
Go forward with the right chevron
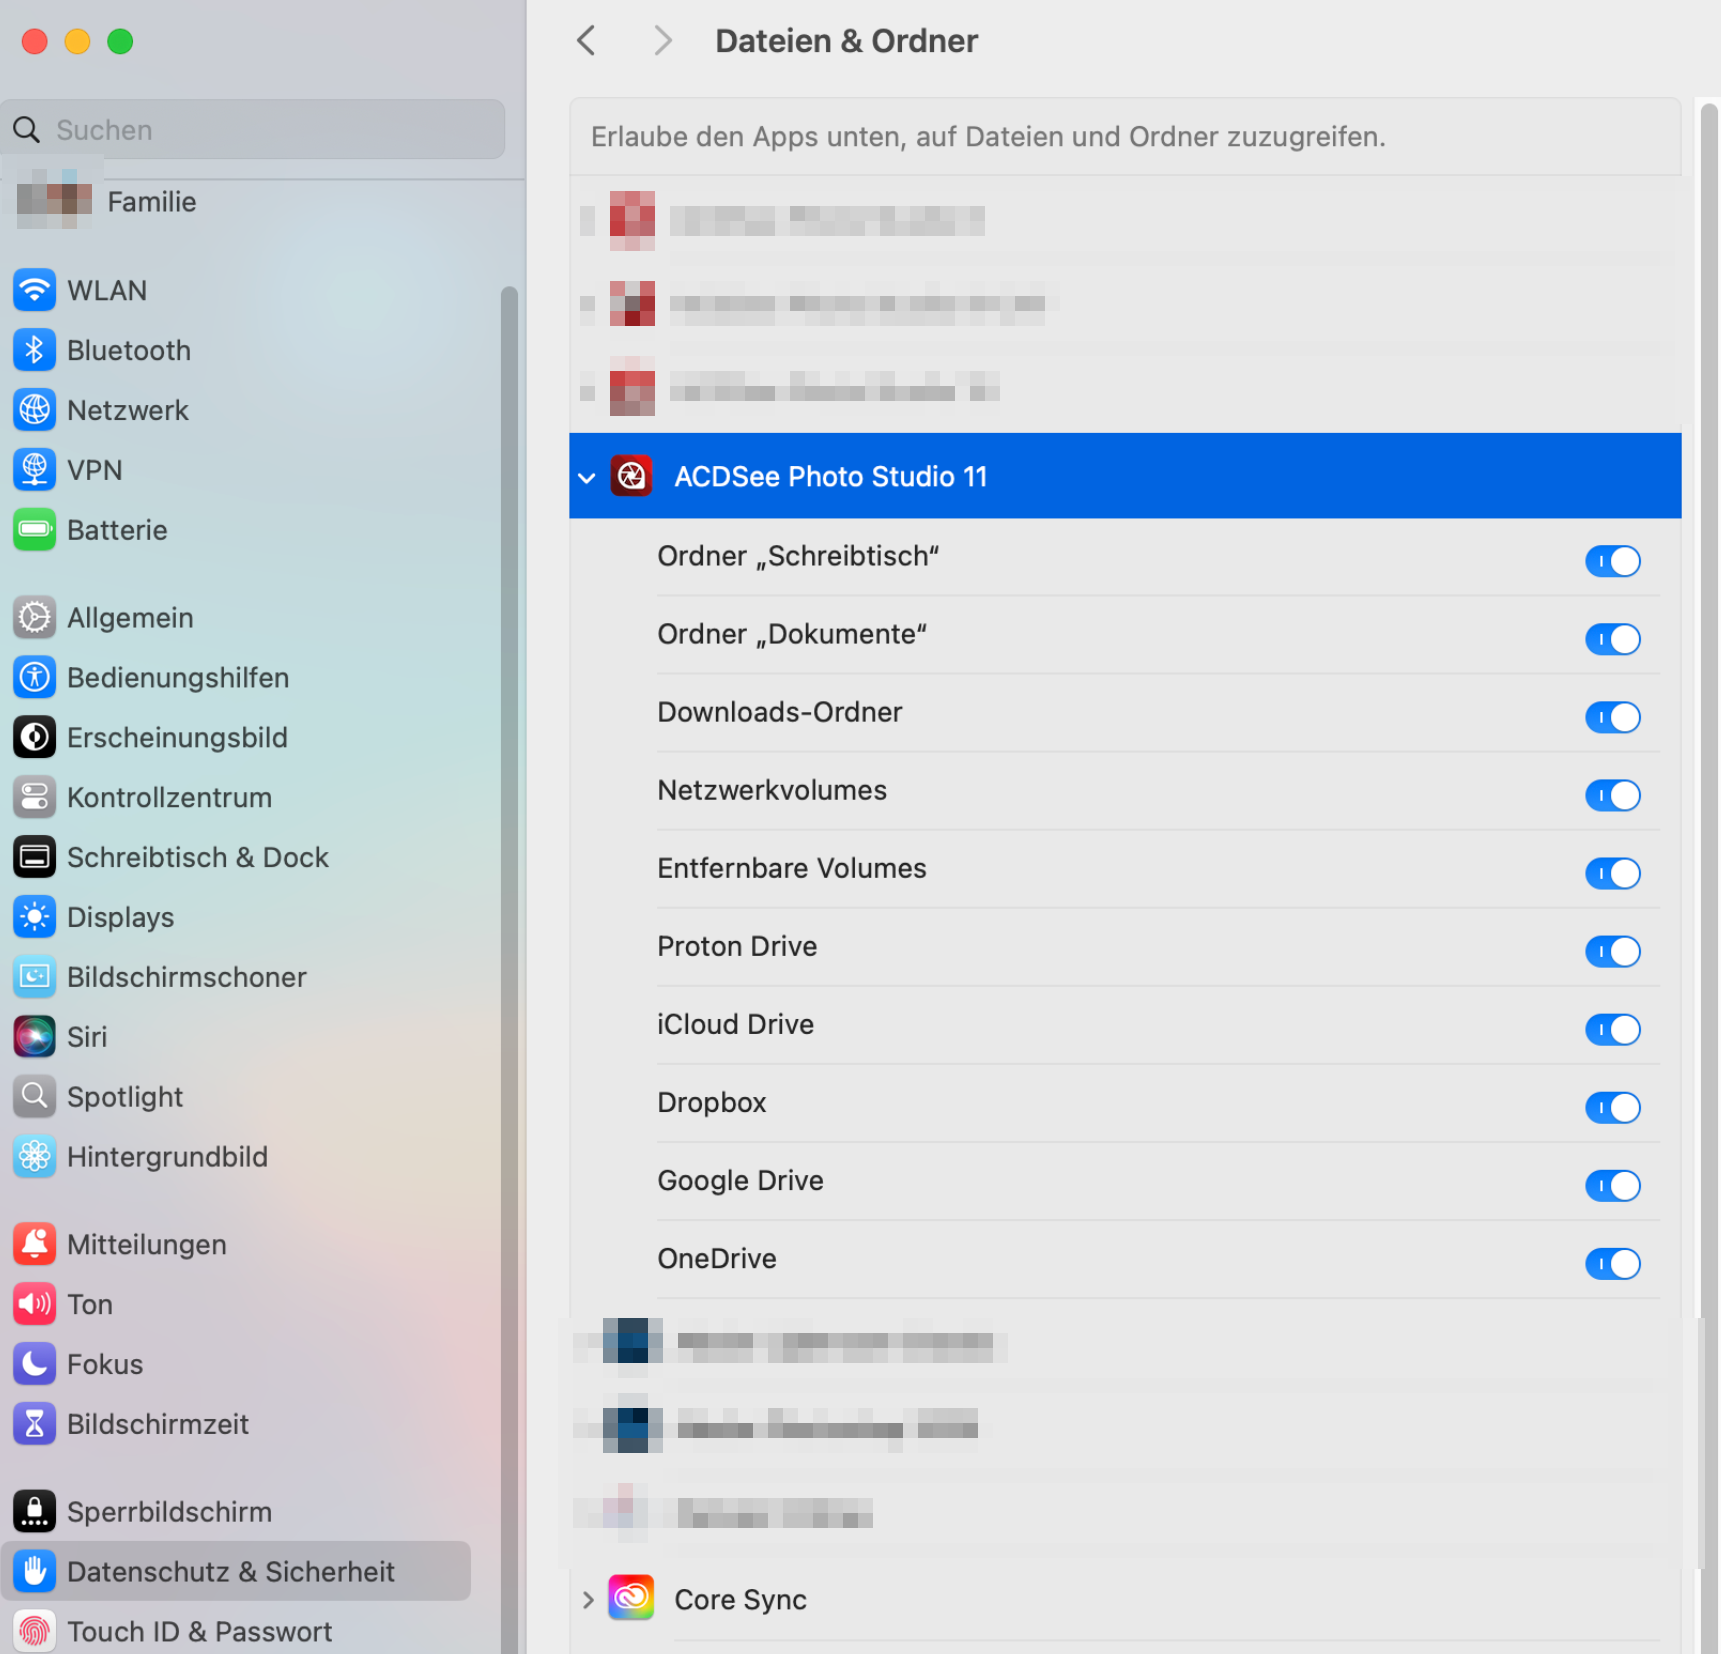point(662,41)
